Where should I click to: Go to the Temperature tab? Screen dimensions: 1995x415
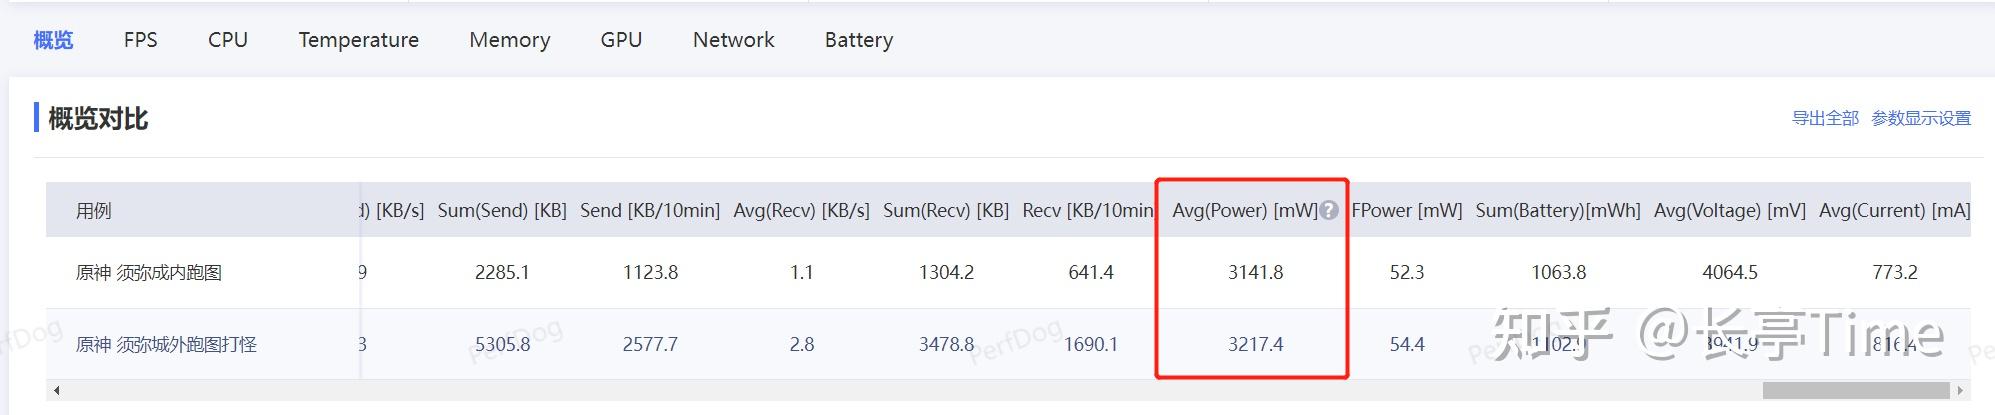tap(358, 40)
